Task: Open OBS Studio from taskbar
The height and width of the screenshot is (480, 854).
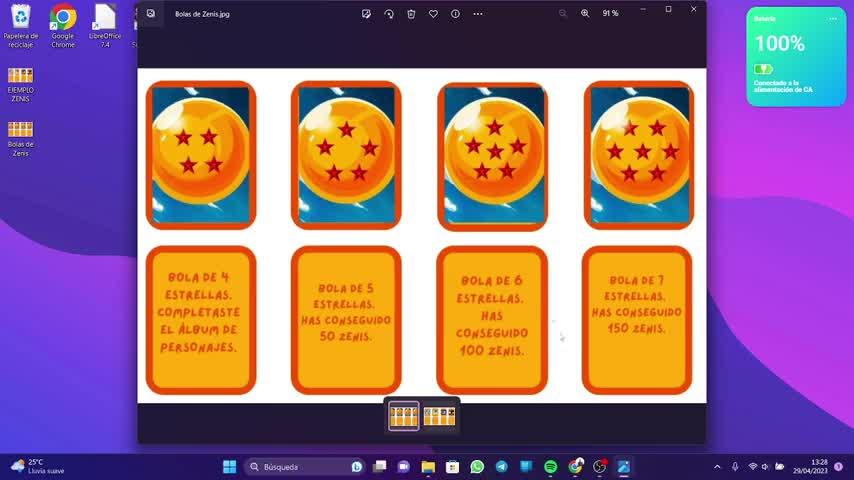Action: (600, 467)
